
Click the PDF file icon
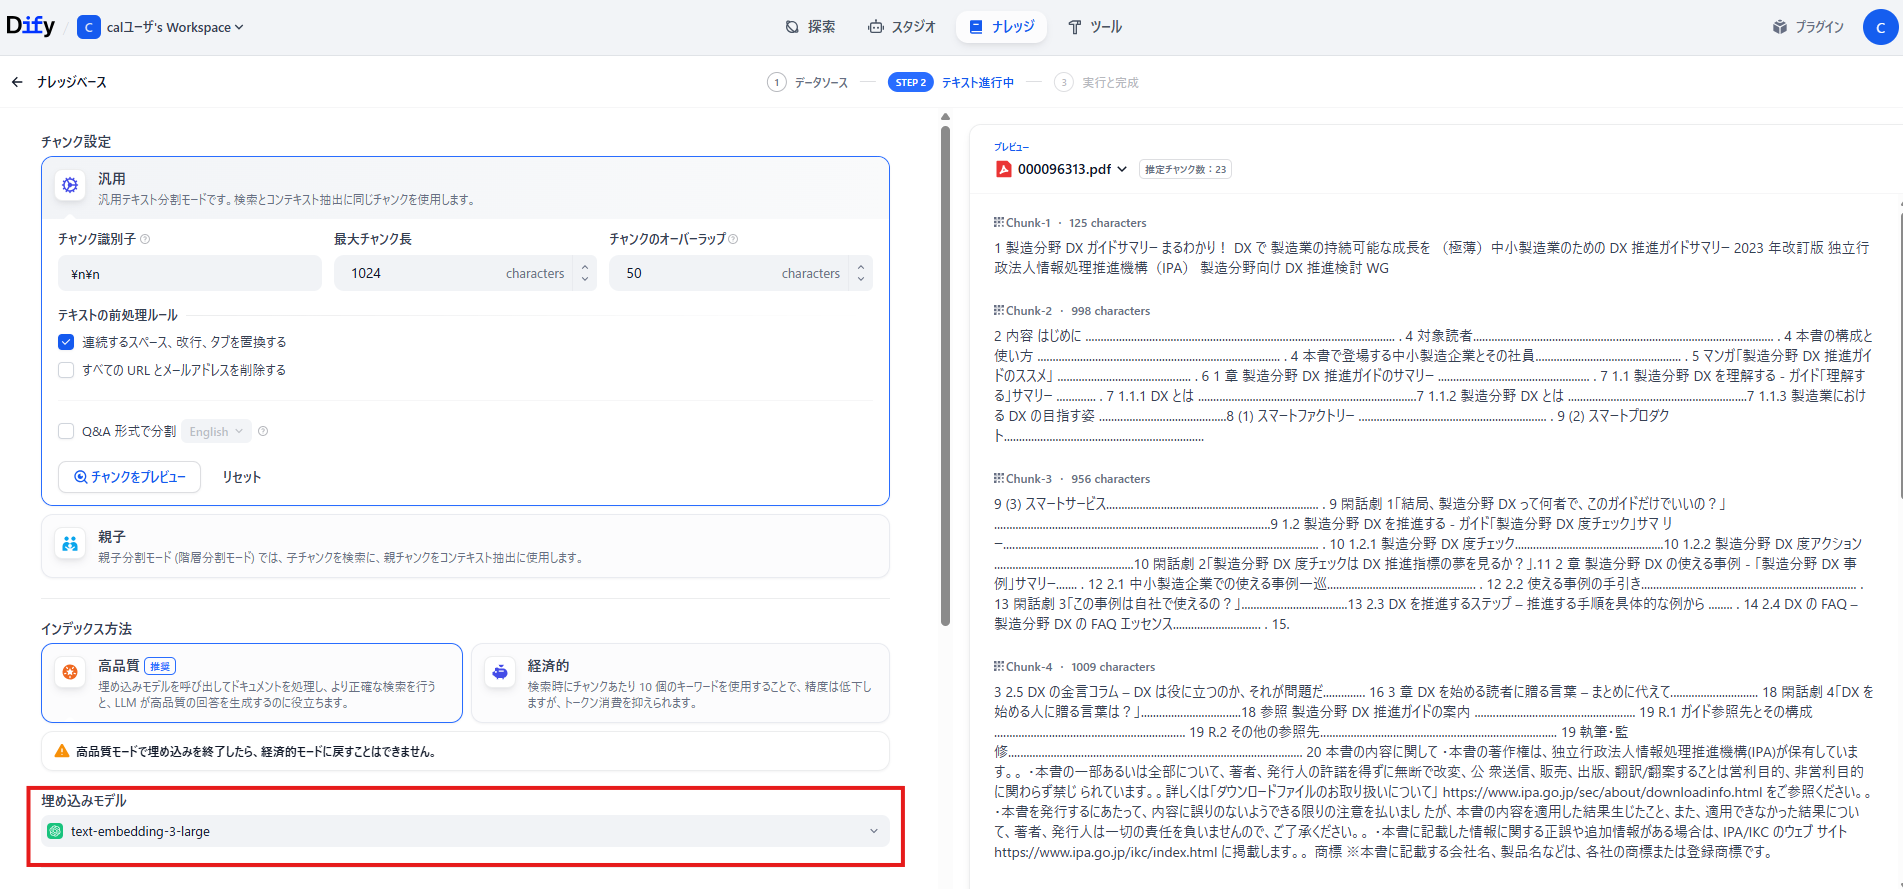coord(1003,169)
